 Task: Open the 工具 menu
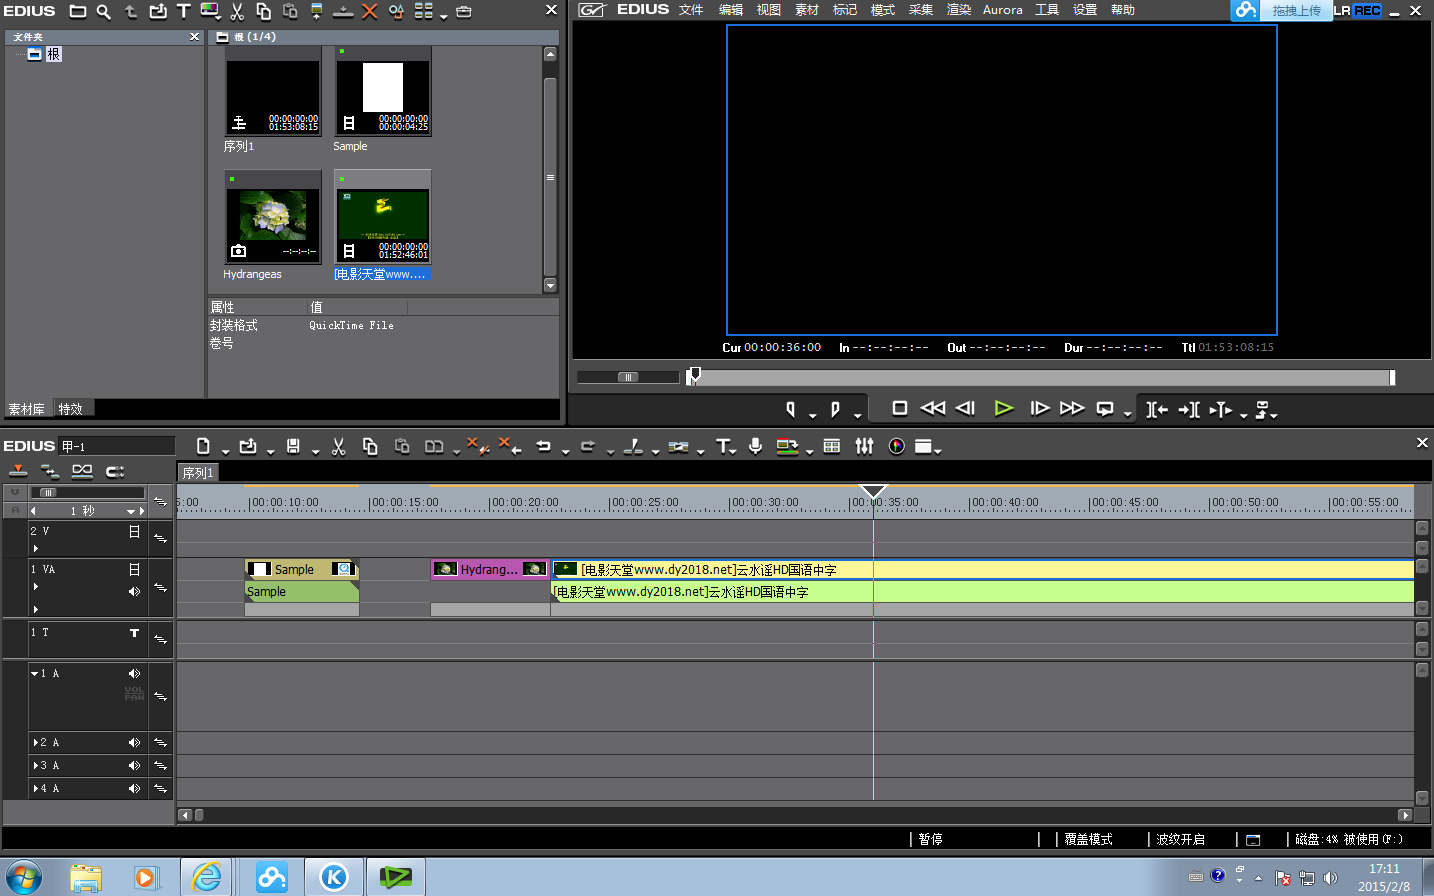pos(1047,10)
